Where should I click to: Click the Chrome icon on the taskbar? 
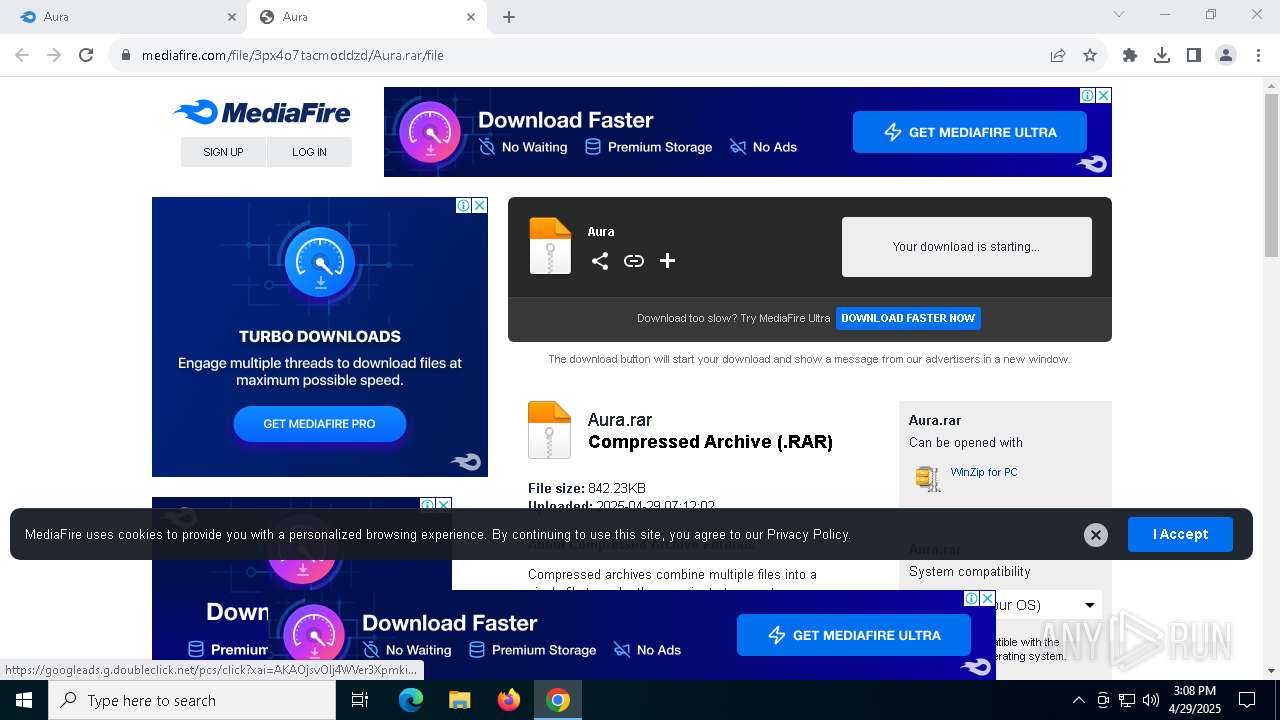pyautogui.click(x=558, y=700)
